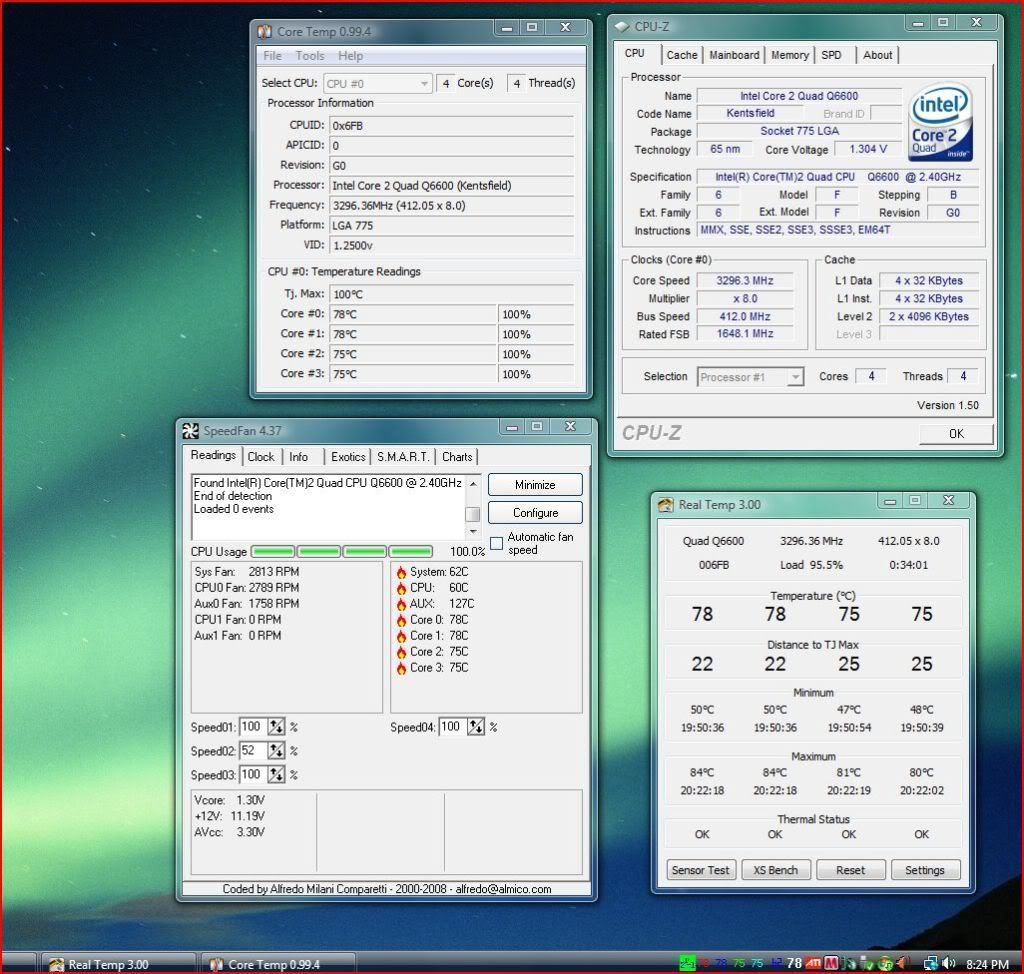Switch to the Mainboard tab in CPU-Z
Viewport: 1024px width, 974px height.
pos(734,56)
